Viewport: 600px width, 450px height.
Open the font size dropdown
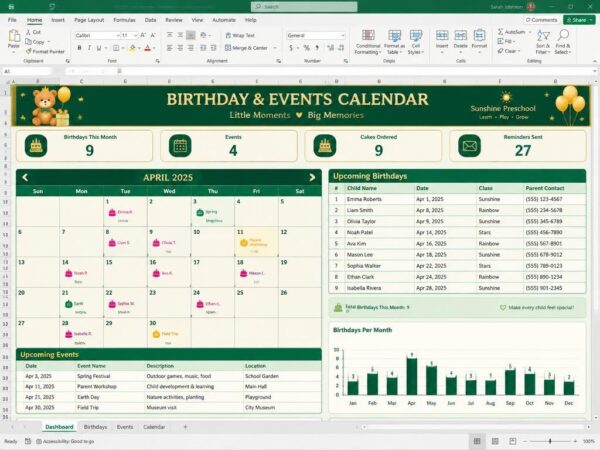tap(135, 35)
